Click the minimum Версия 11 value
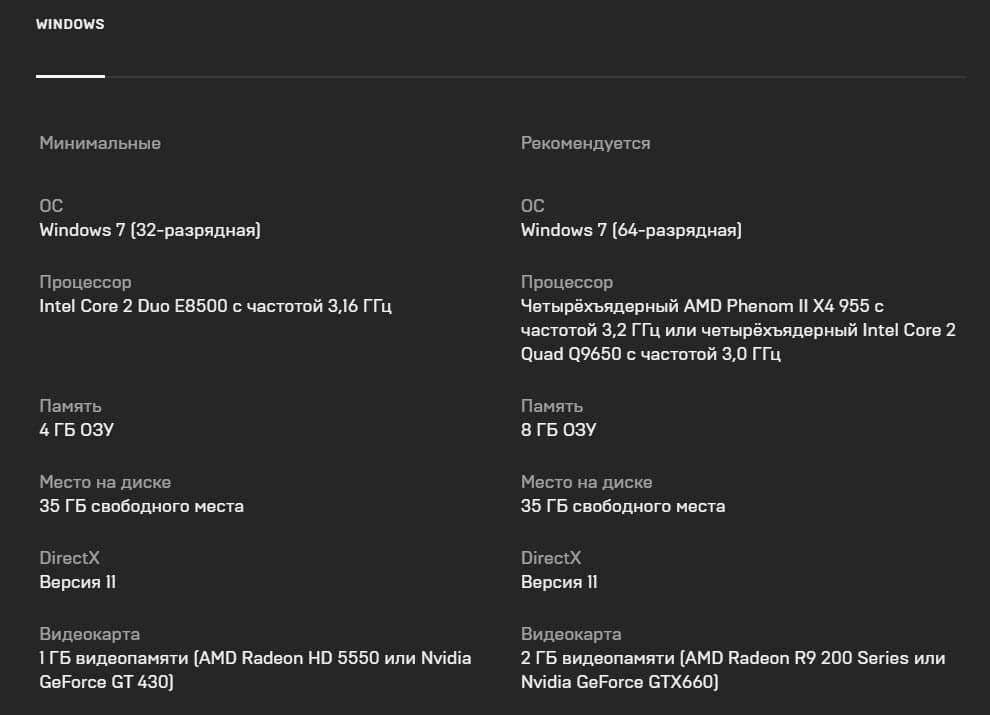Screen dimensions: 990x715 (78, 582)
